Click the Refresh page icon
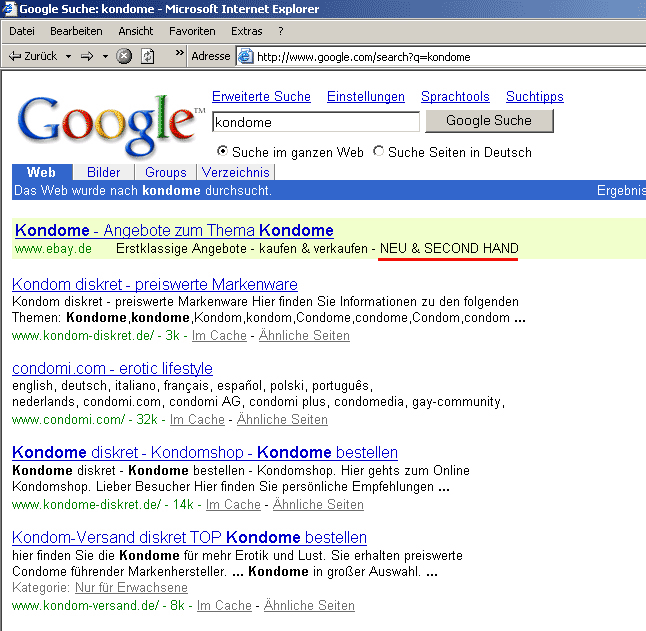This screenshot has height=631, width=646. pyautogui.click(x=147, y=56)
